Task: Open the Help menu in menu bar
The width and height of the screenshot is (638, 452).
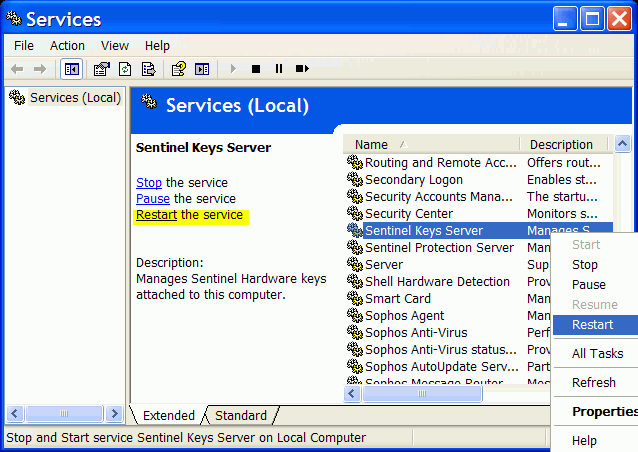Action: pyautogui.click(x=157, y=46)
